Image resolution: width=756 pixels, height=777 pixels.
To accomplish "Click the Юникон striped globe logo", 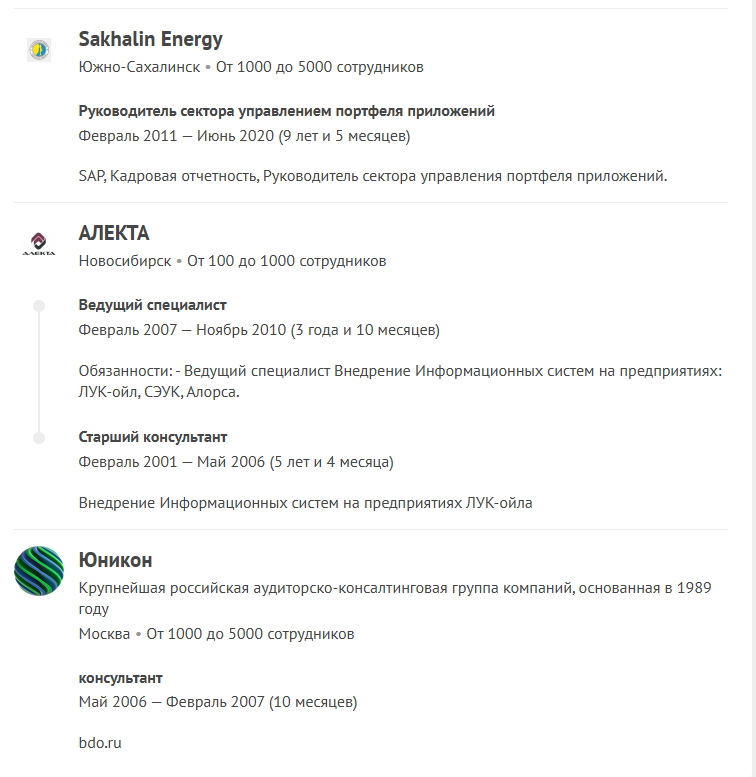I will [39, 571].
